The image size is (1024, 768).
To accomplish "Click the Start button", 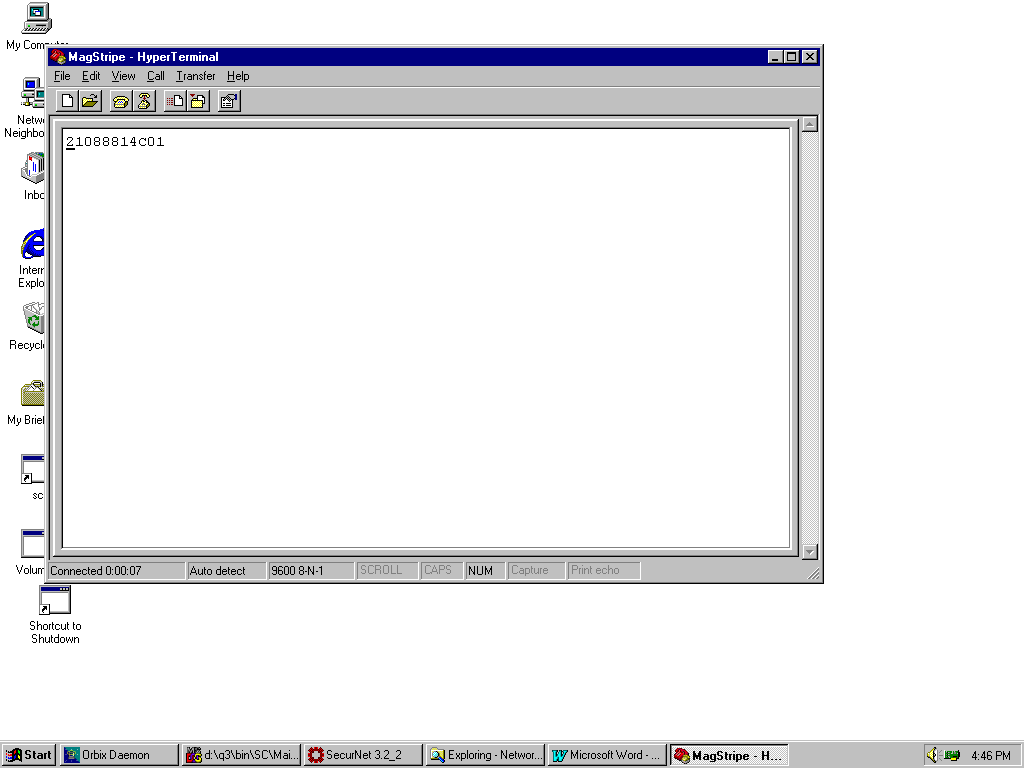I will click(x=29, y=755).
